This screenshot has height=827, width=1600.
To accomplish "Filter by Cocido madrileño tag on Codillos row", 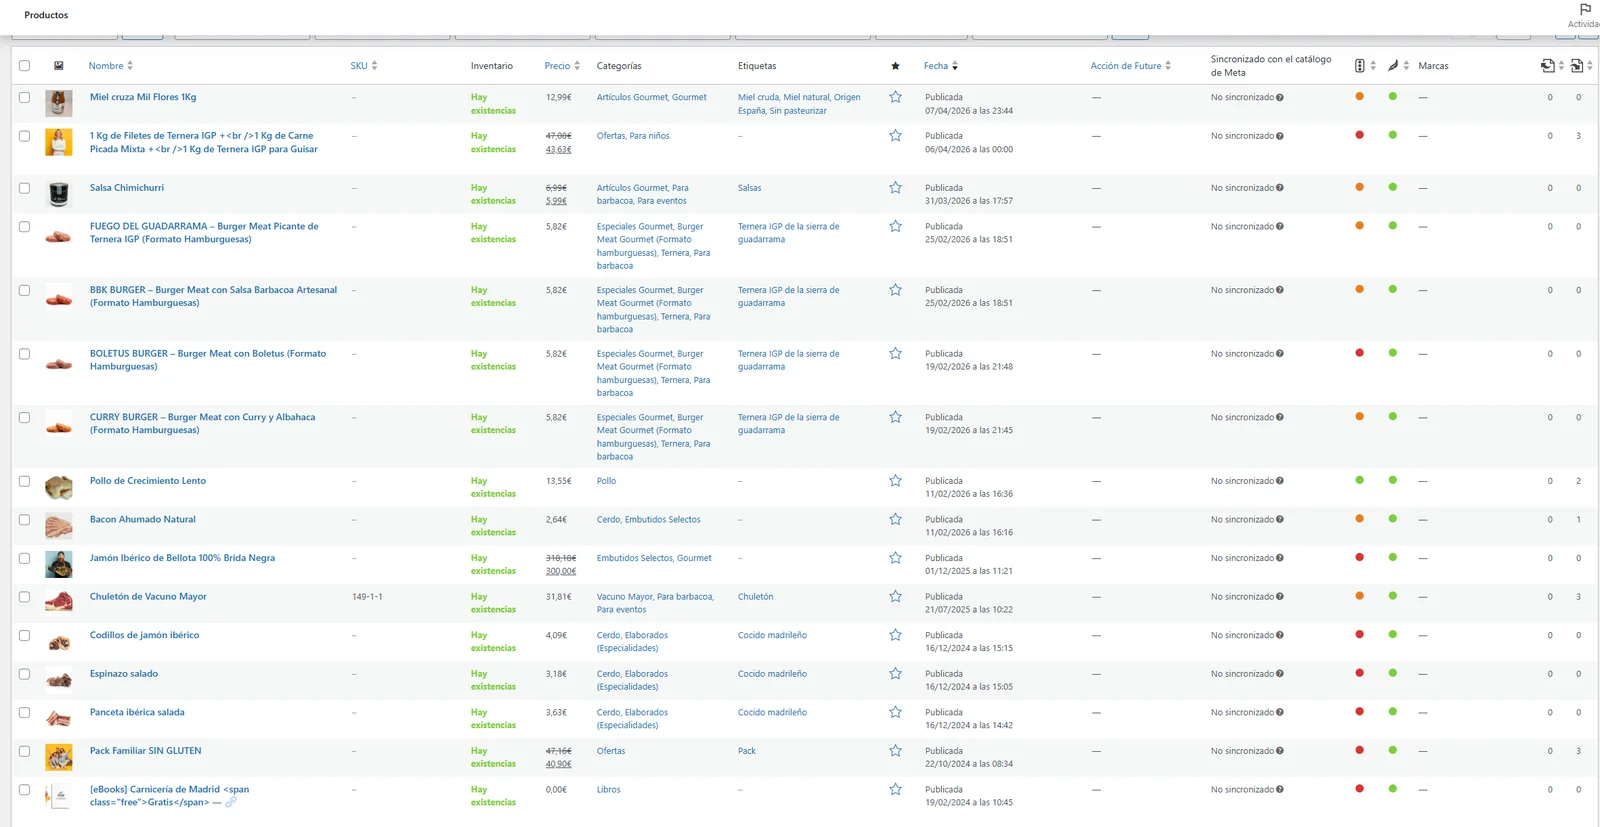I will (772, 635).
